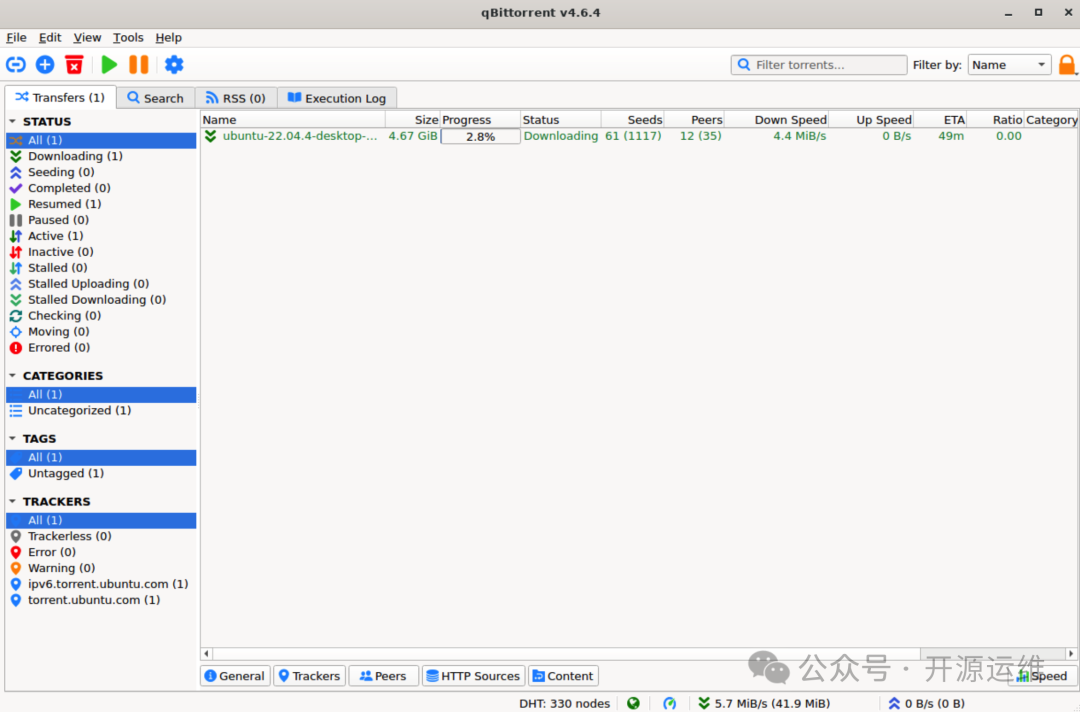The width and height of the screenshot is (1080, 712).
Task: Open Preferences via the blue gear icon
Action: (x=174, y=65)
